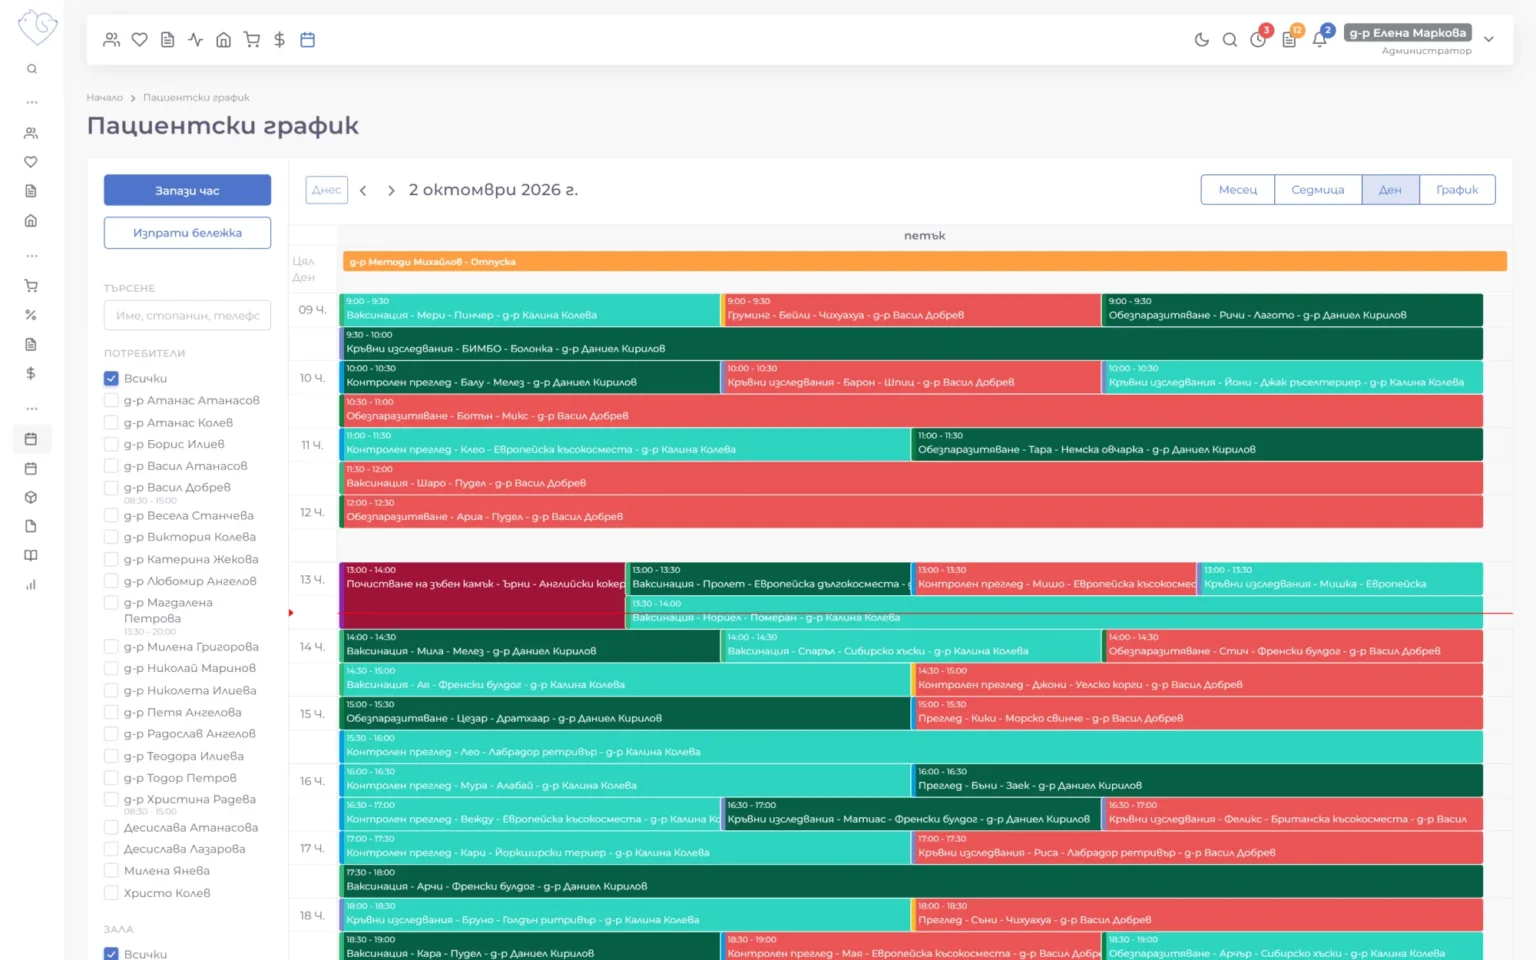
Task: Click the heart icon in the top shortcut bar
Action: point(140,40)
